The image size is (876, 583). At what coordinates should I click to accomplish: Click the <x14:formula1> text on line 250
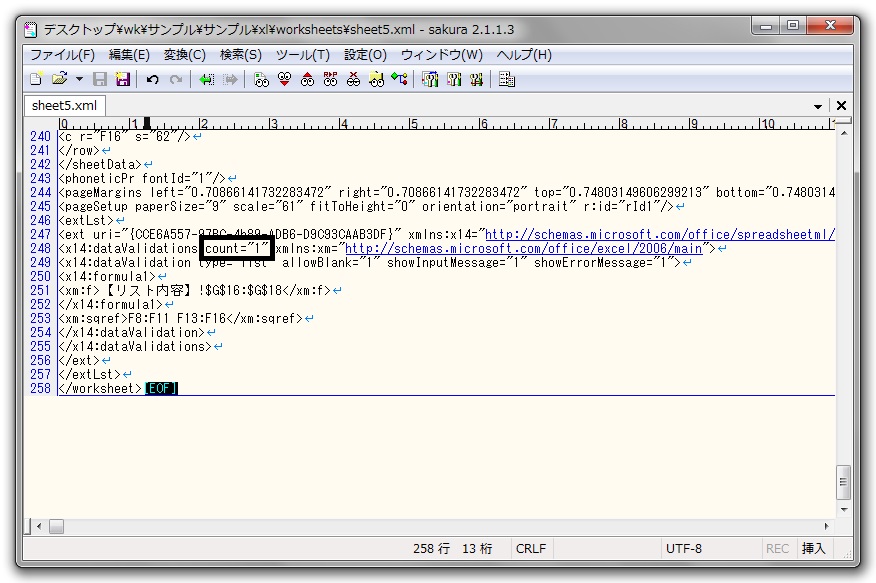tap(107, 276)
